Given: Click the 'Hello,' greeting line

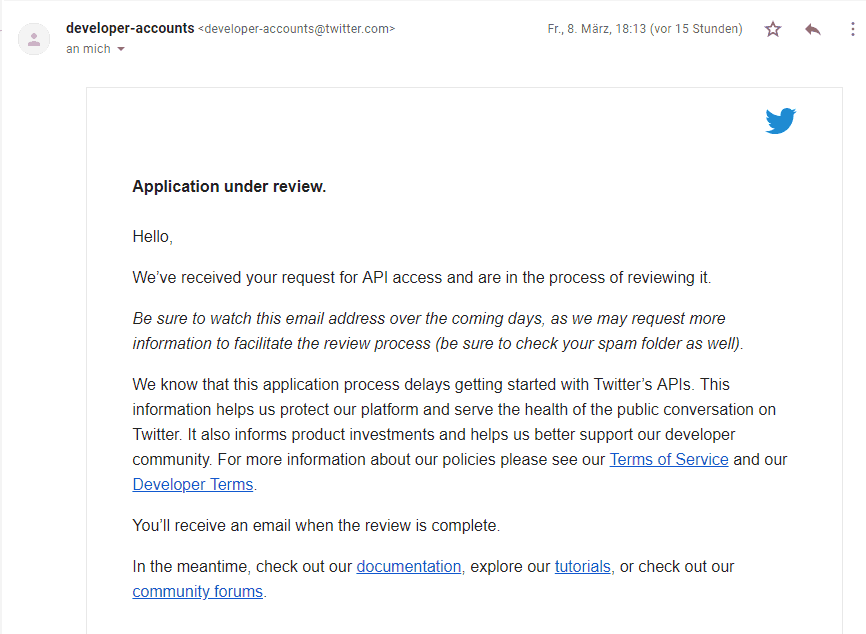Looking at the screenshot, I should 152,236.
